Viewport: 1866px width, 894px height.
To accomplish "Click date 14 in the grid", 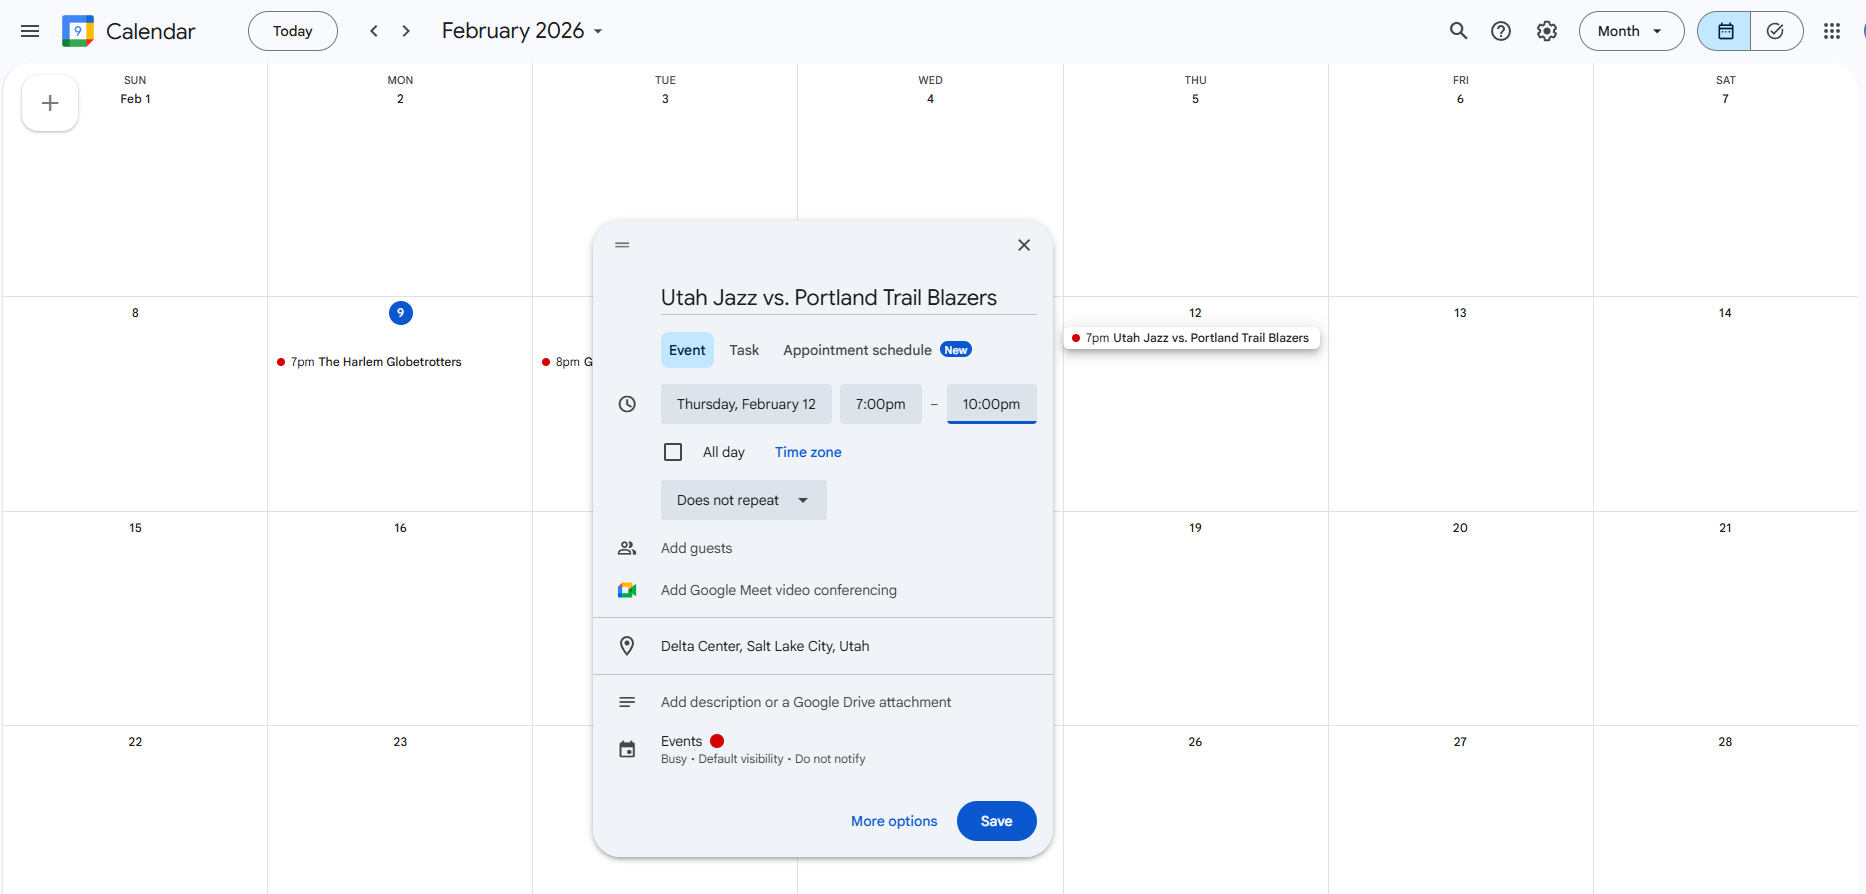I will coord(1725,313).
